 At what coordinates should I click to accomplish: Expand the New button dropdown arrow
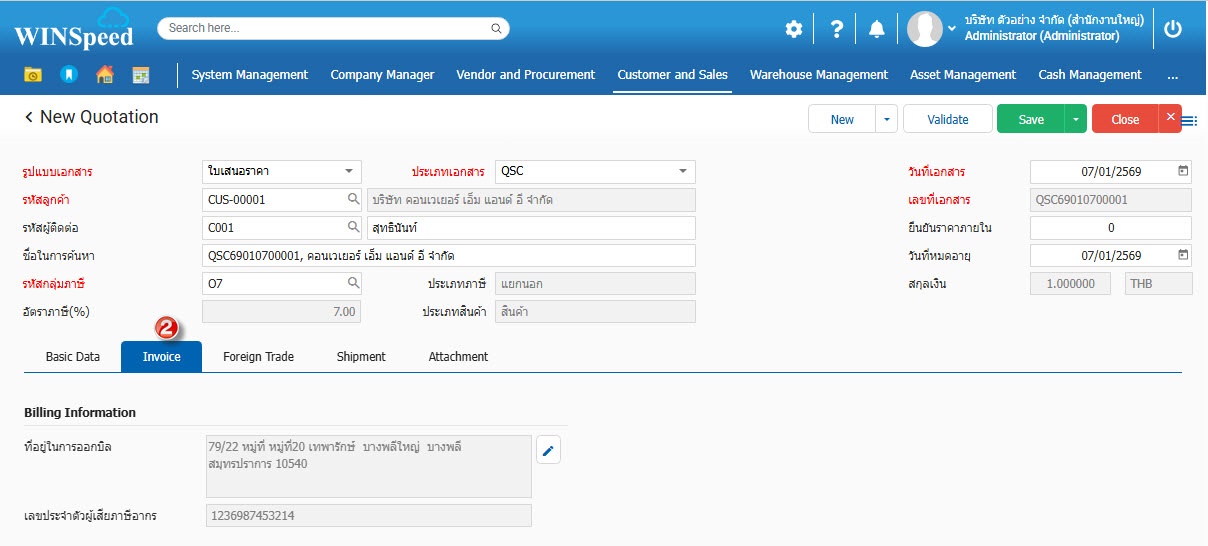pos(886,119)
